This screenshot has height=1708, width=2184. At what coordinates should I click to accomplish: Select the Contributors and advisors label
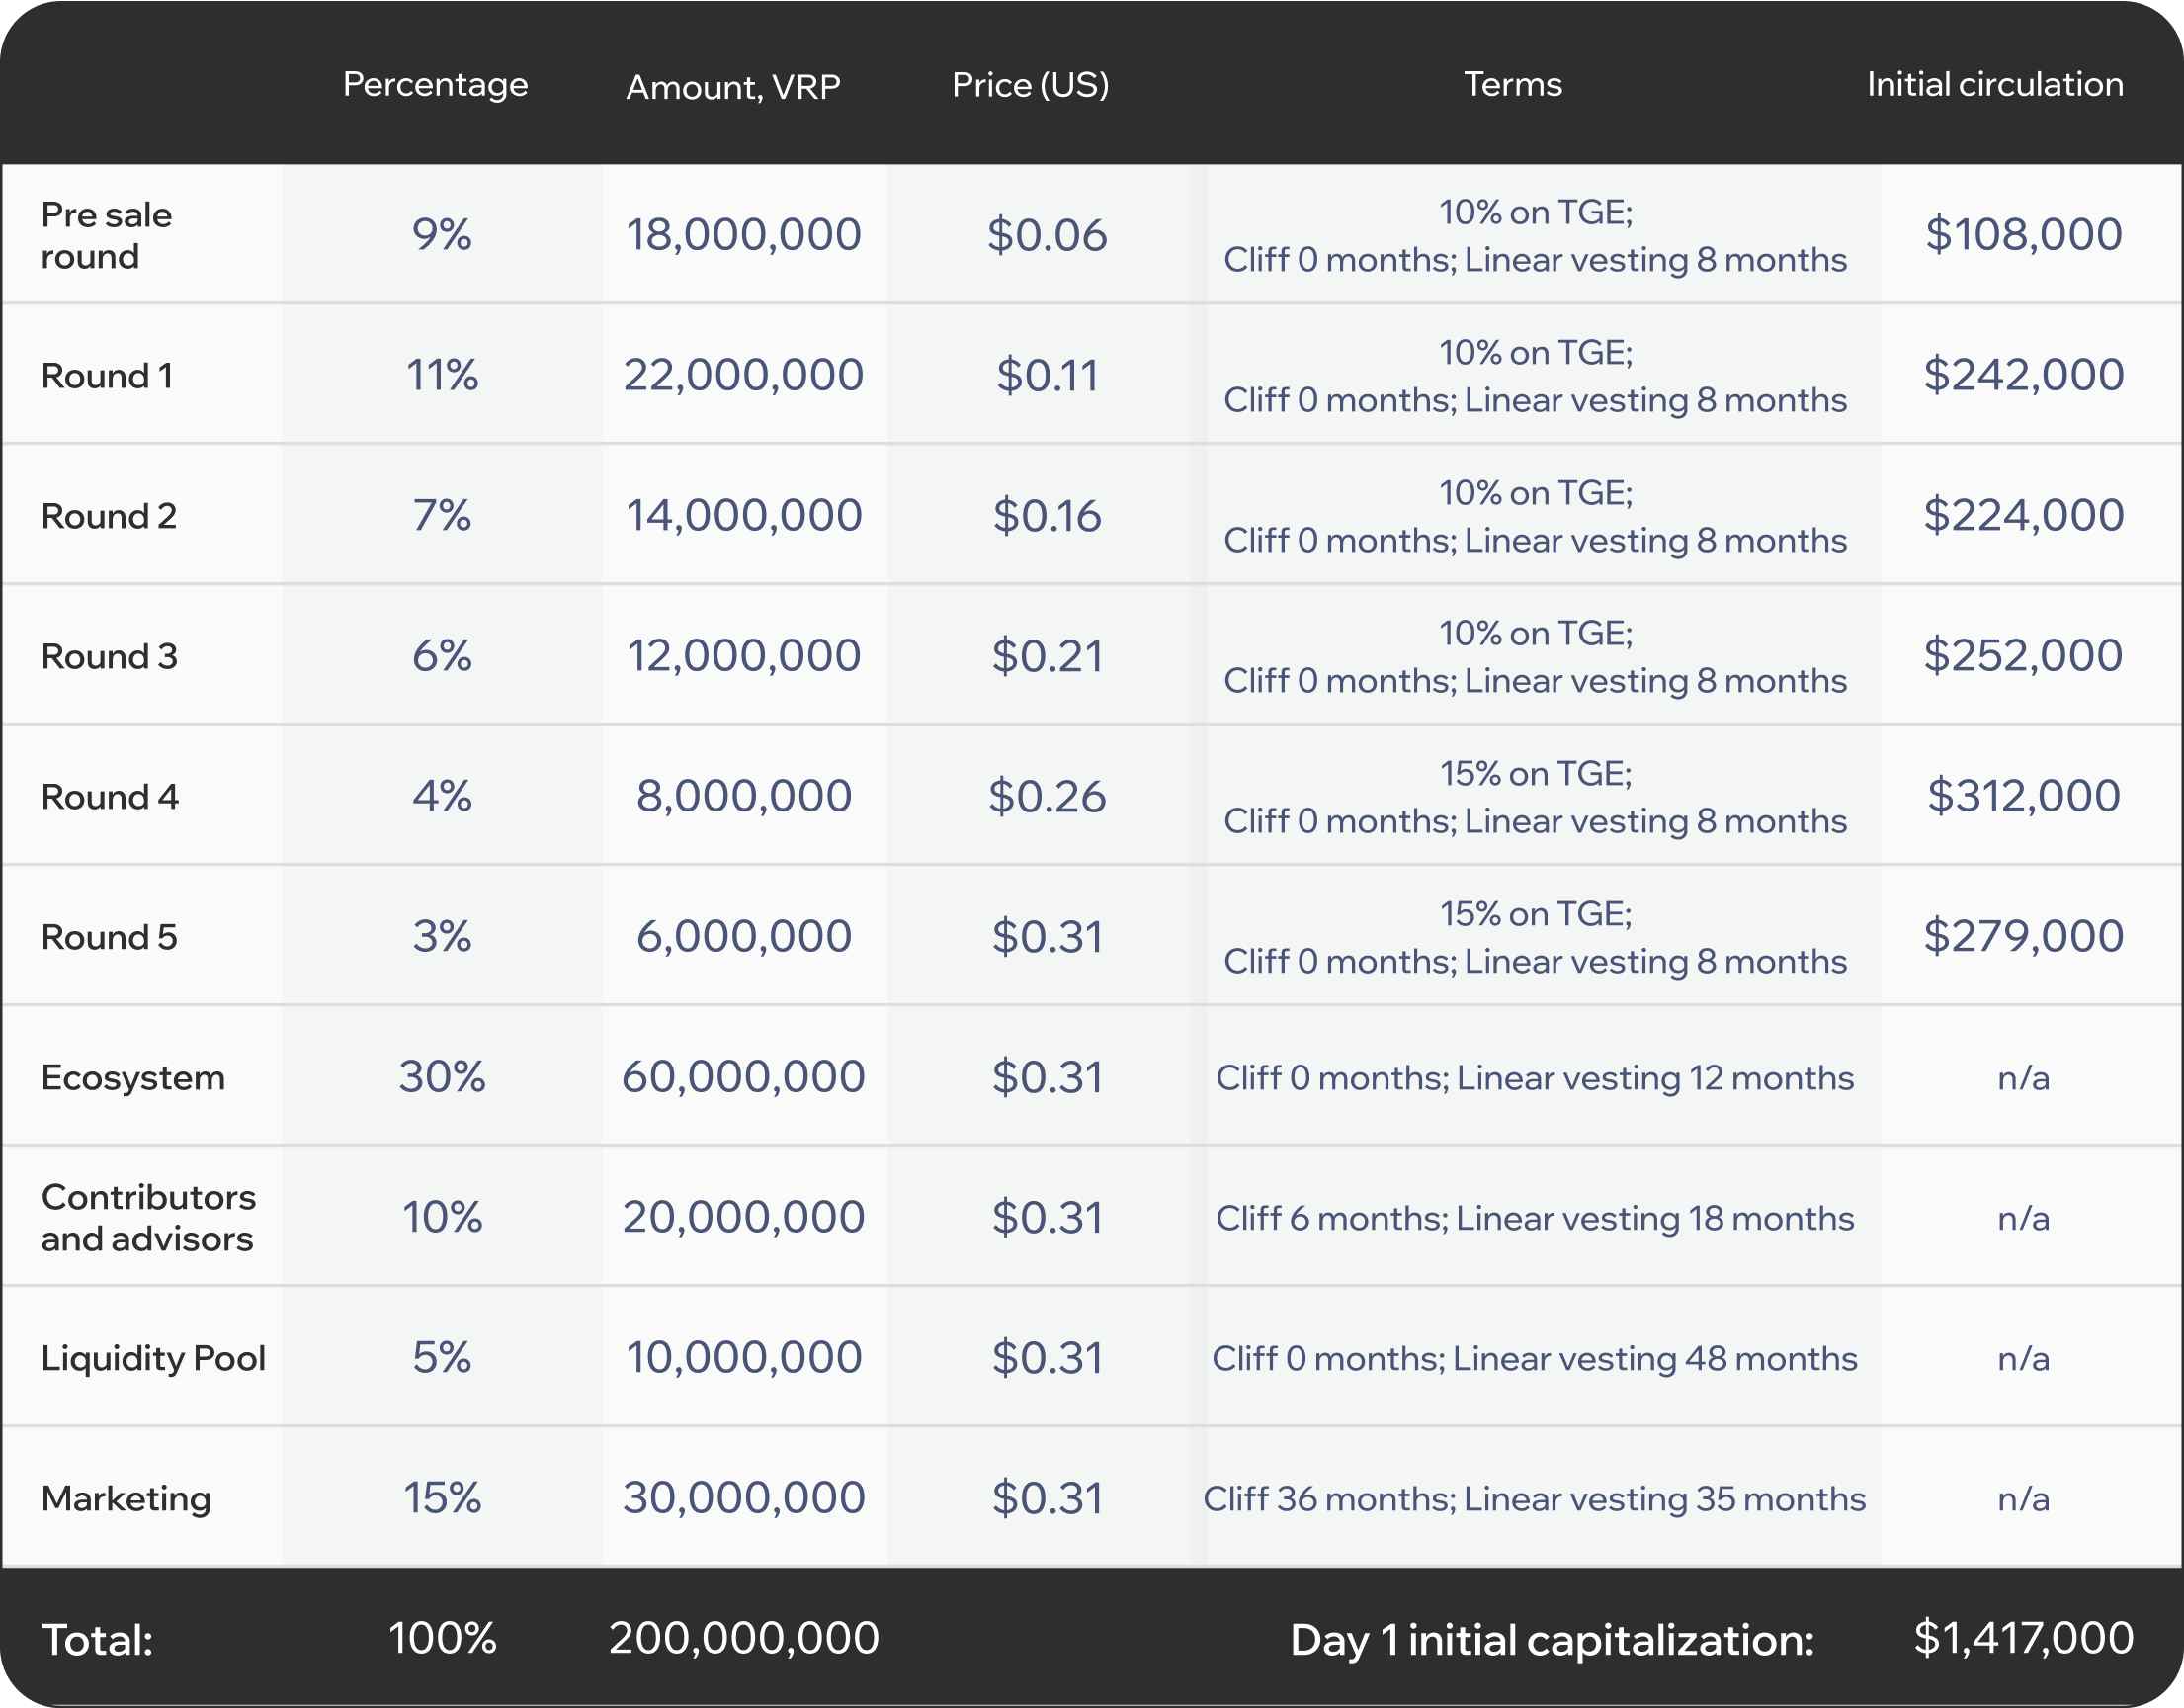pos(148,1218)
